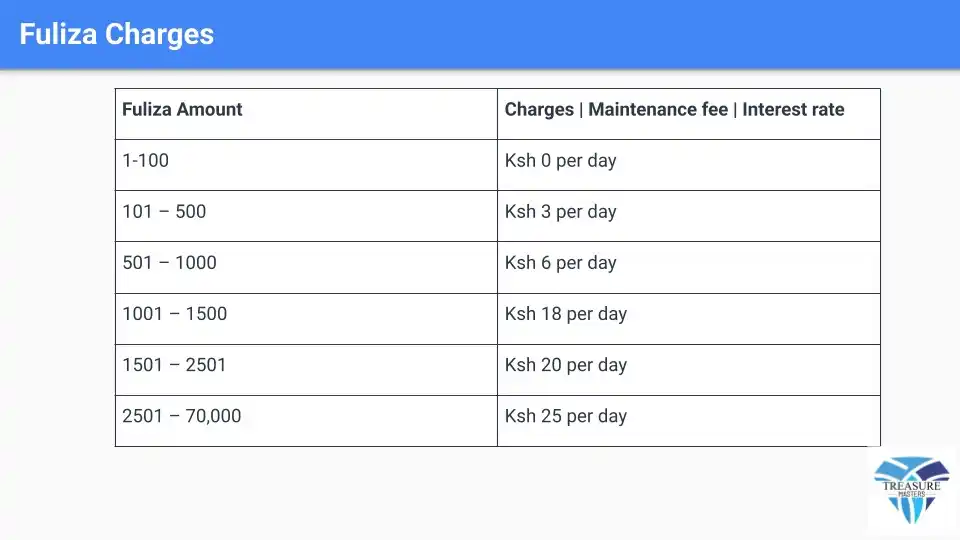Click the Treasure Masters logo
Screen dimensions: 960x540
coord(911,490)
